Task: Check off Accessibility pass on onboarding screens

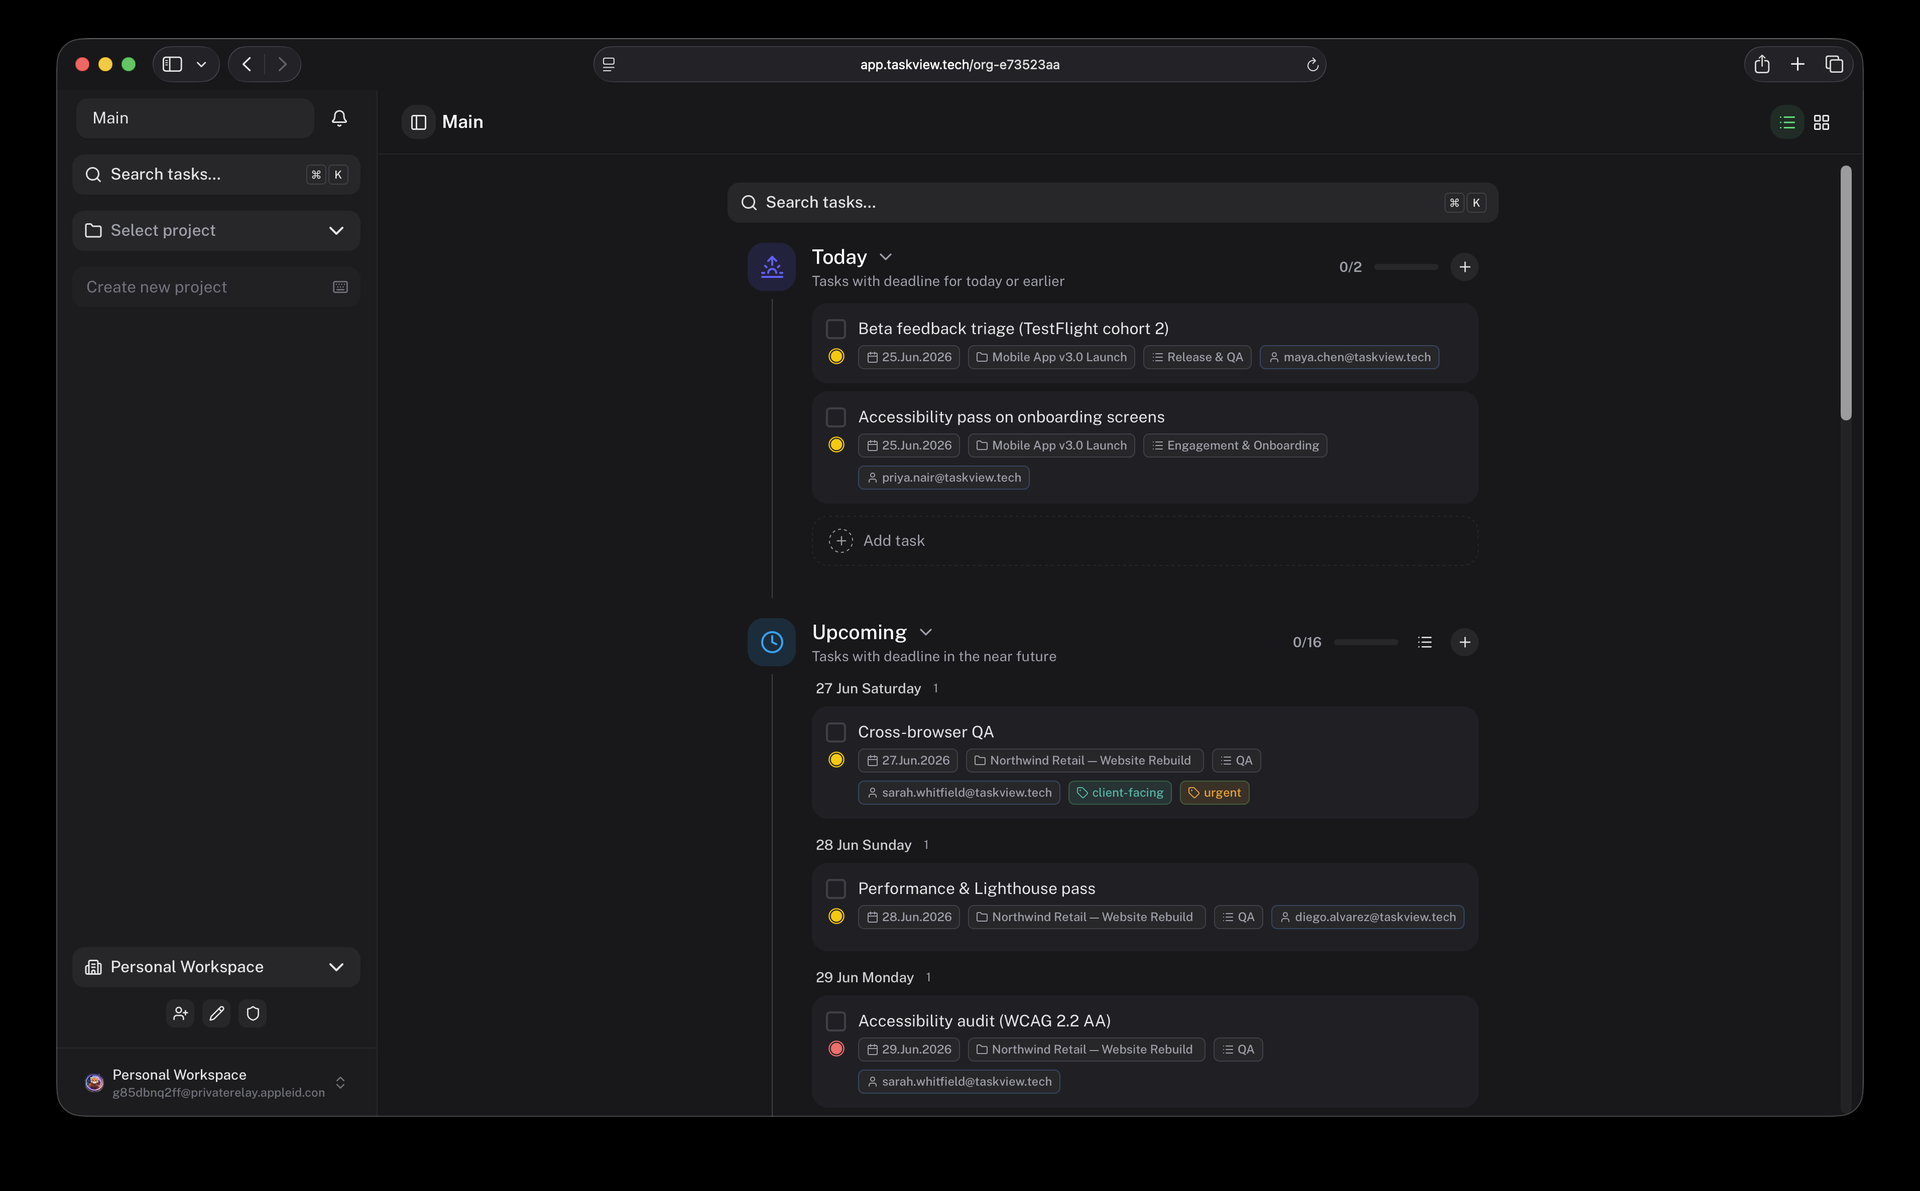Action: 836,417
